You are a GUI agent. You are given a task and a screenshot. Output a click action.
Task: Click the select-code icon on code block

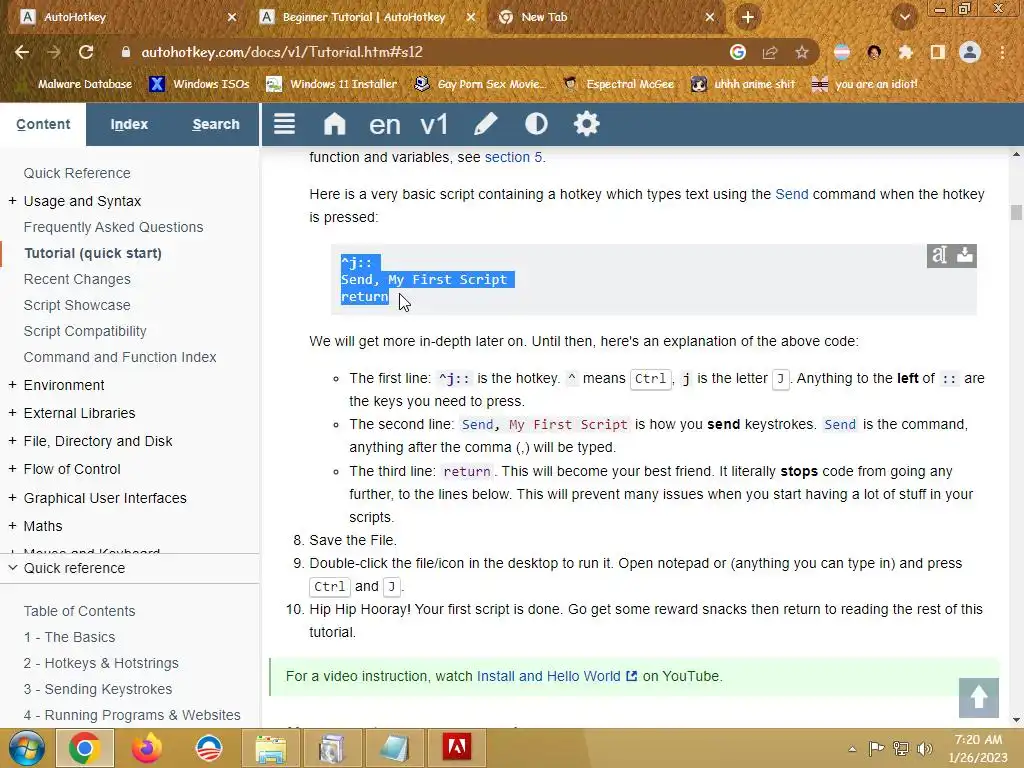point(939,255)
